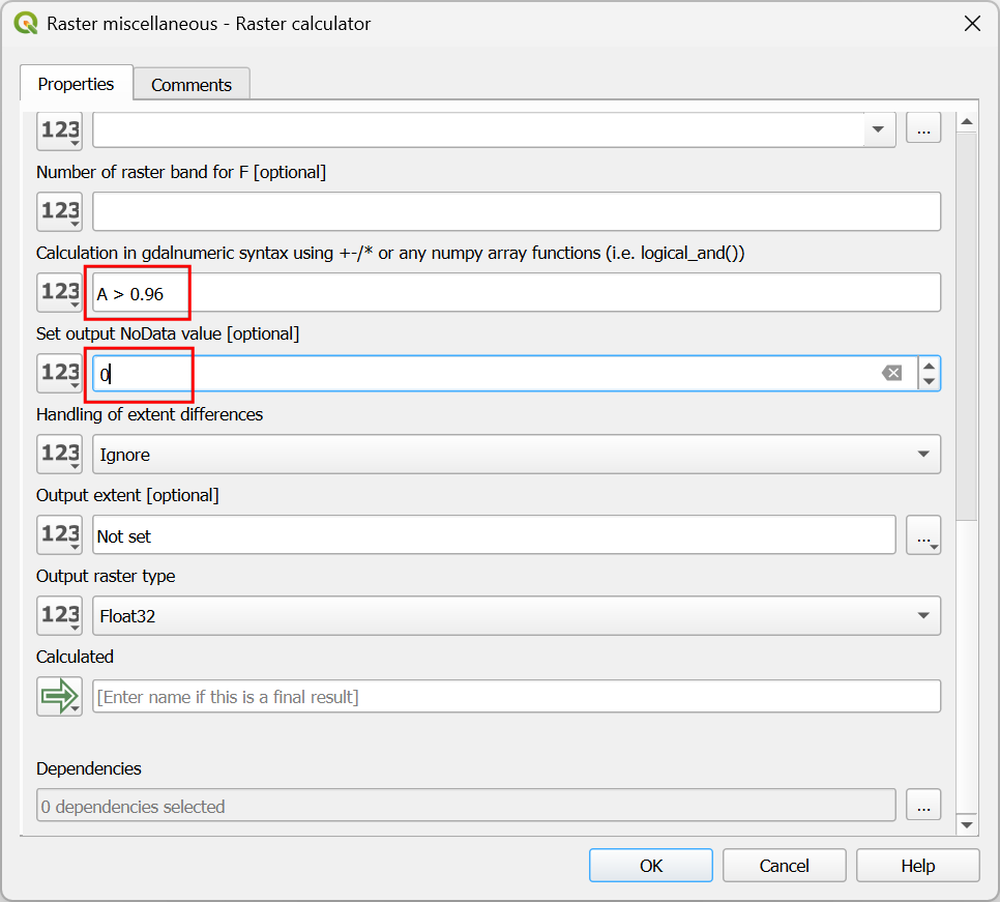This screenshot has width=1000, height=902.
Task: Open 123 value-type menu for NoData value
Action: [x=59, y=373]
